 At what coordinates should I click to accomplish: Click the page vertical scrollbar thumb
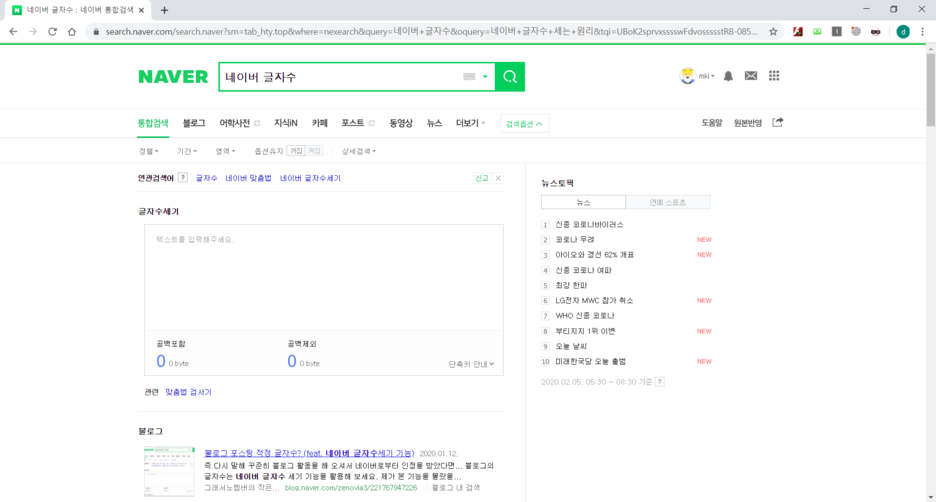[931, 90]
